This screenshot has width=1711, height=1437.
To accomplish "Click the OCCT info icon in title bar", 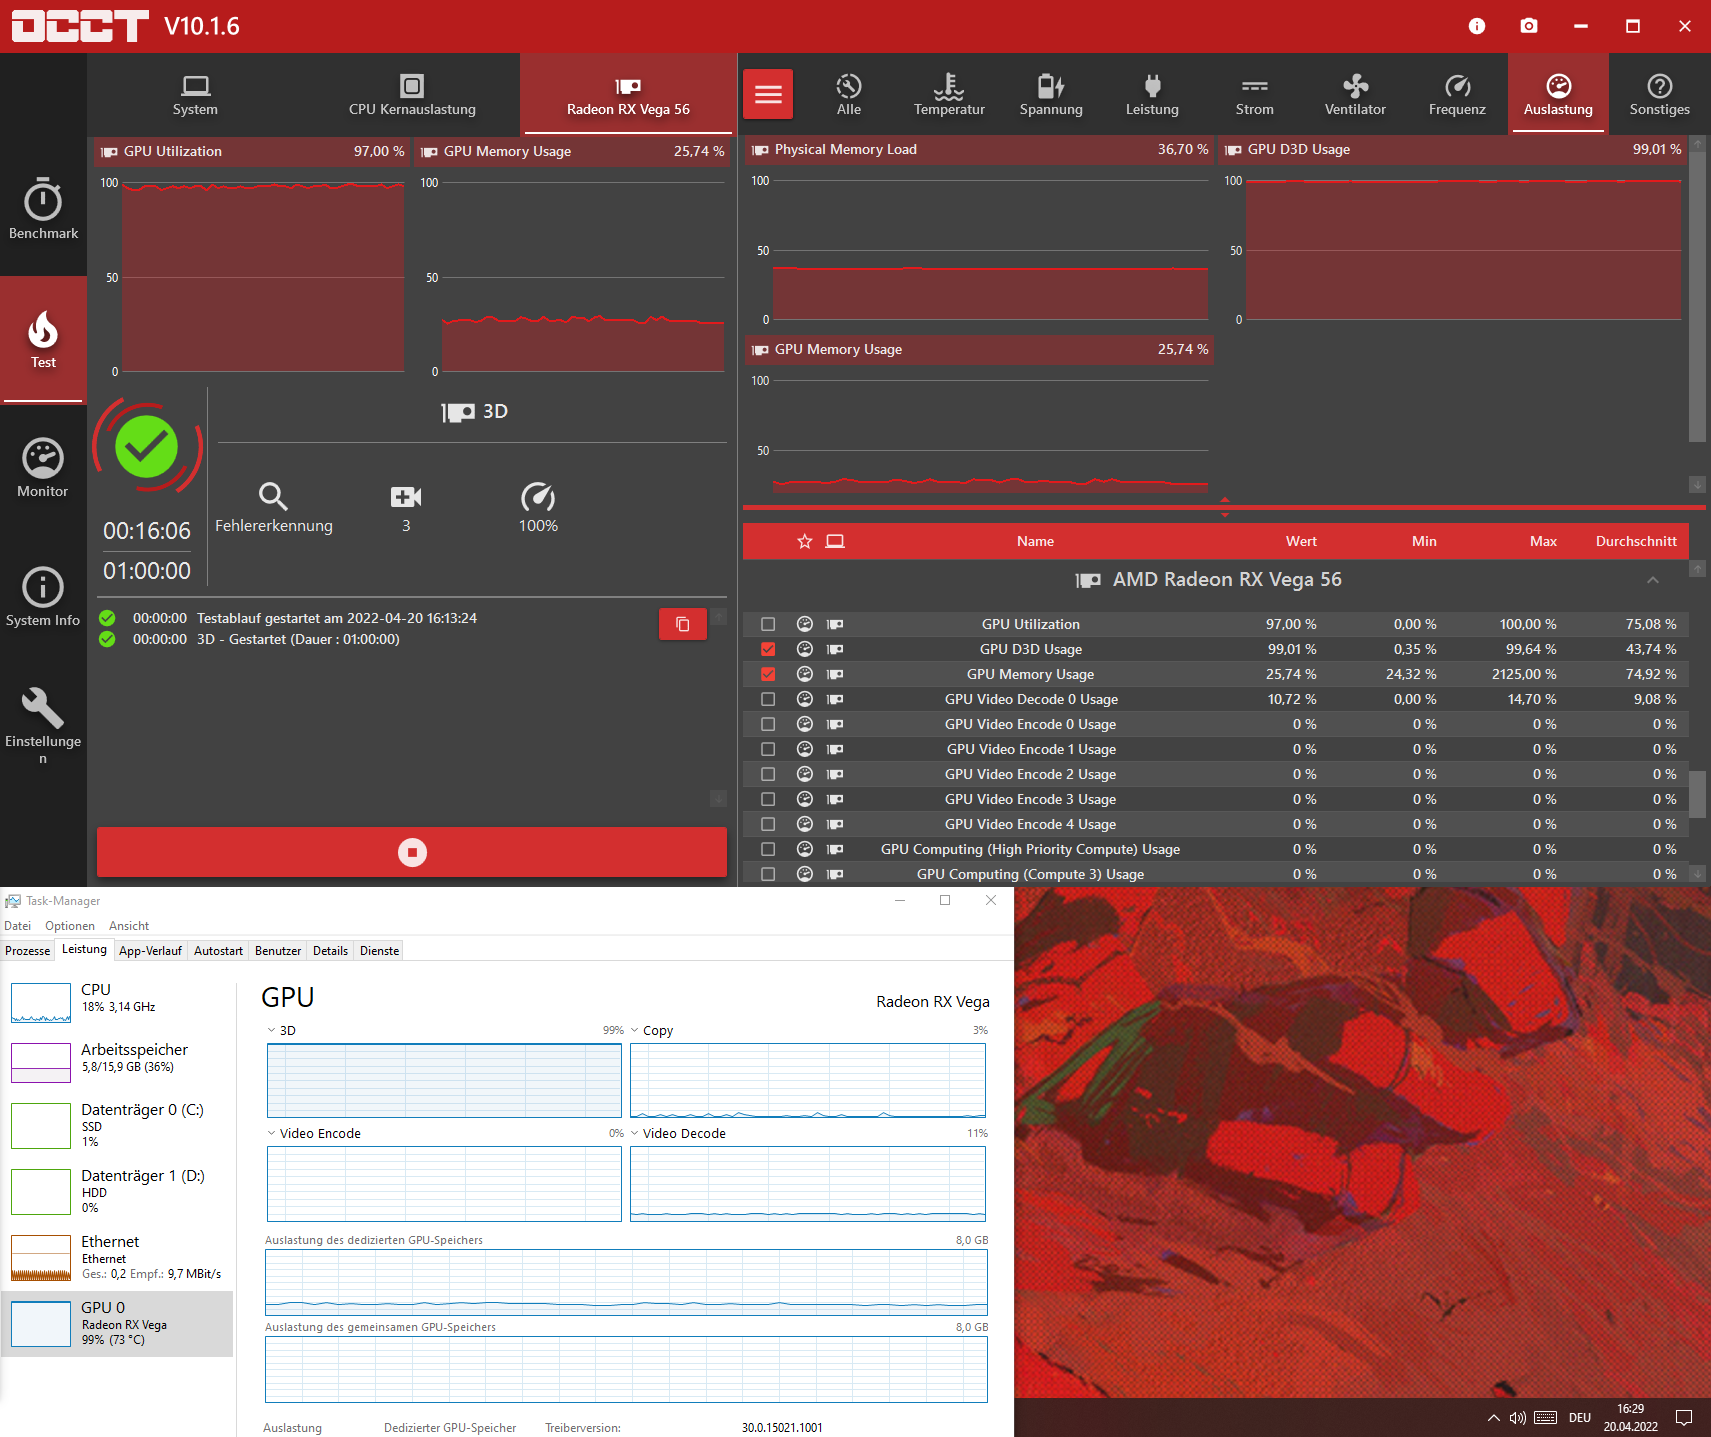I will [1477, 26].
